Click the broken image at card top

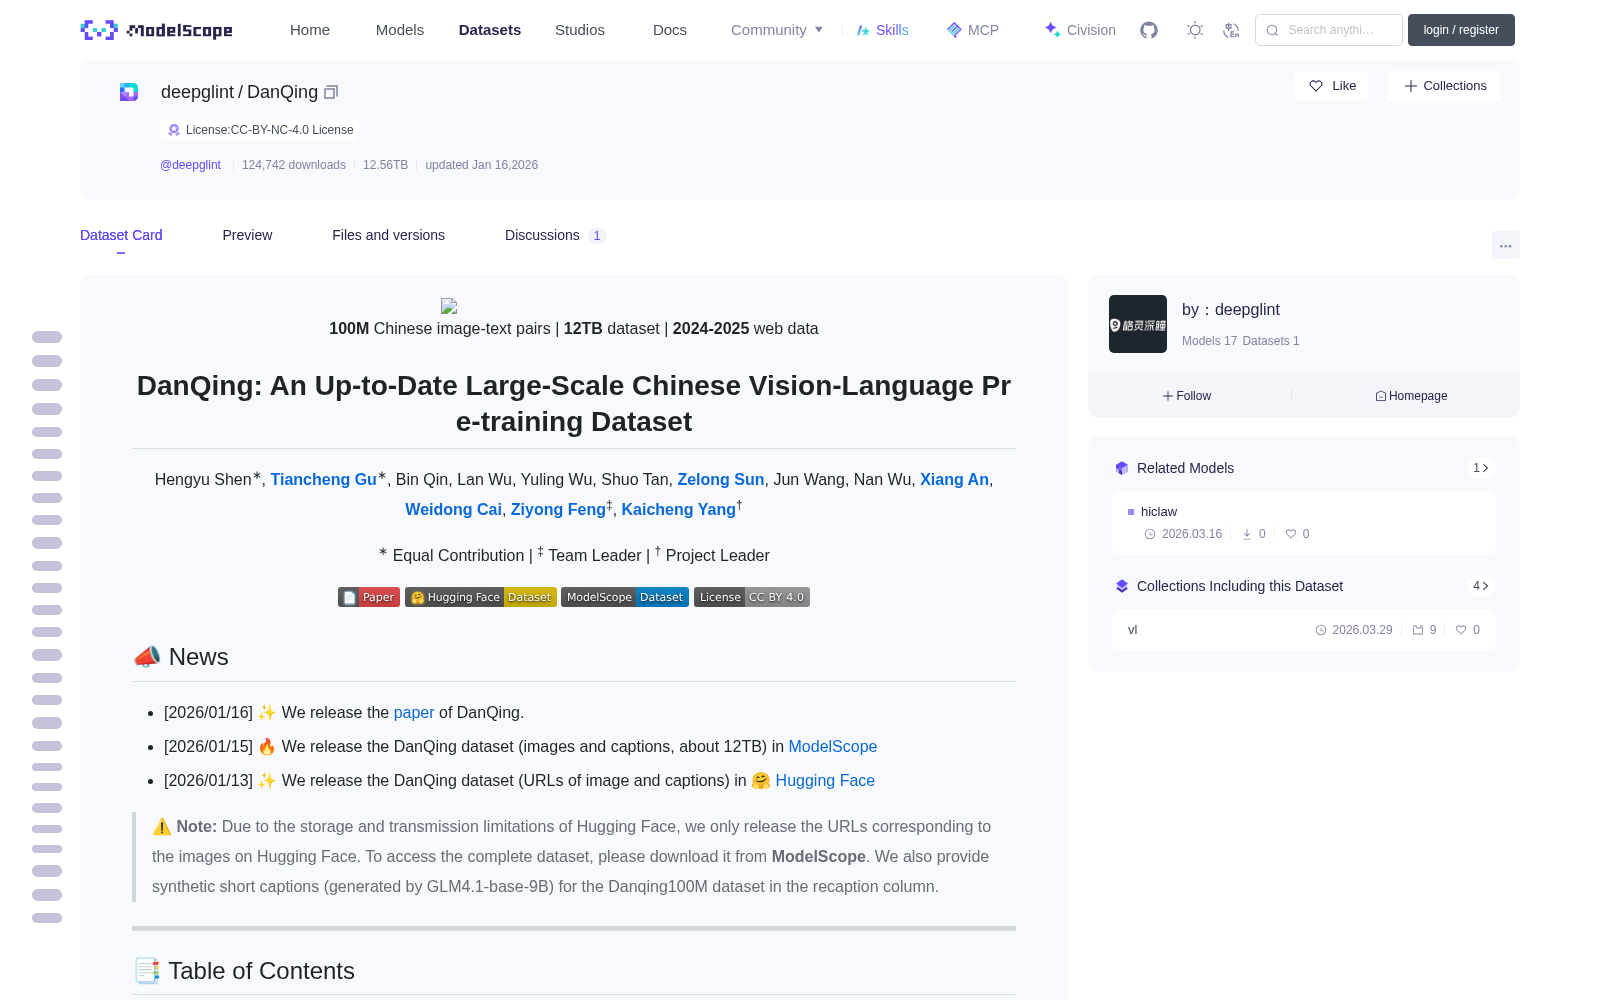449,306
